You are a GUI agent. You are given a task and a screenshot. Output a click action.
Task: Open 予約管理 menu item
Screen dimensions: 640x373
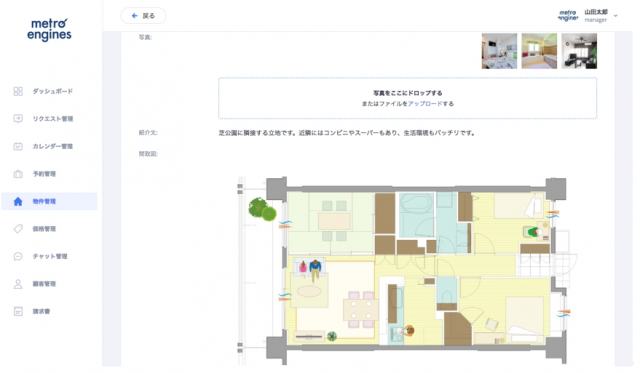[44, 174]
